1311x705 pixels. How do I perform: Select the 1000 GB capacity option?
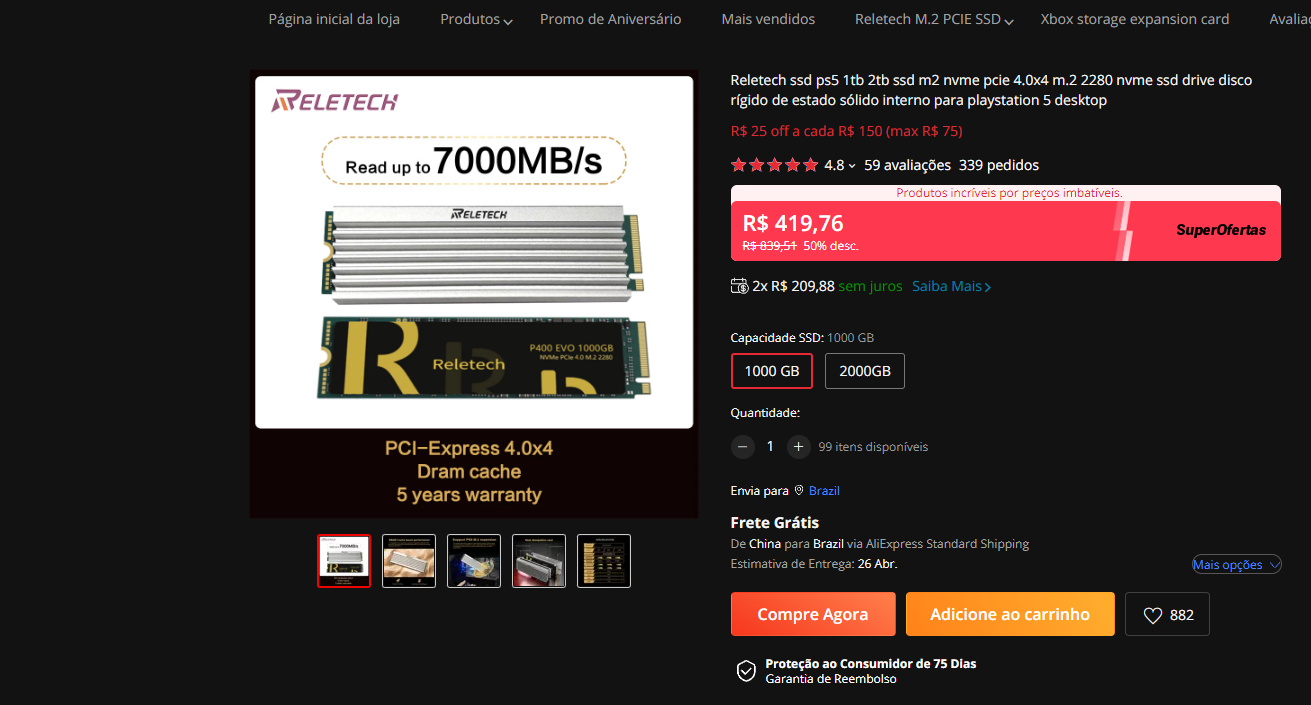(772, 371)
